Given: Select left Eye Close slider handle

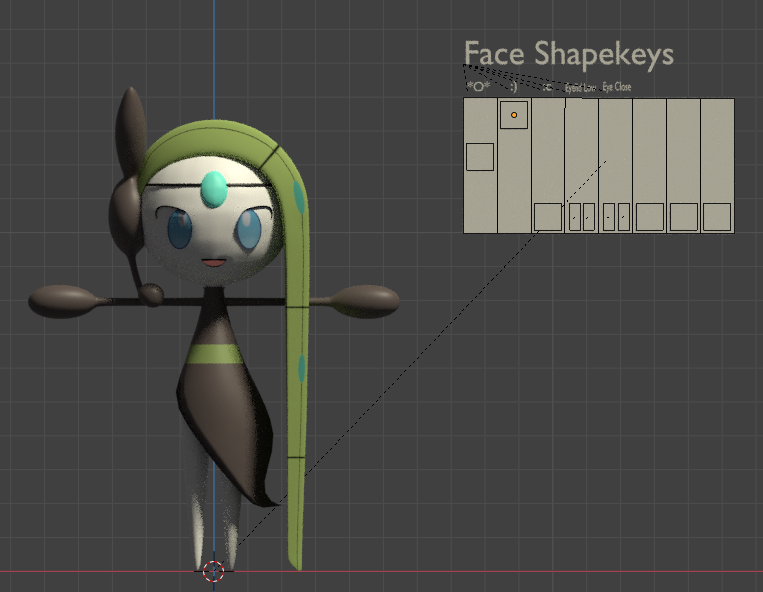Looking at the screenshot, I should point(609,217).
